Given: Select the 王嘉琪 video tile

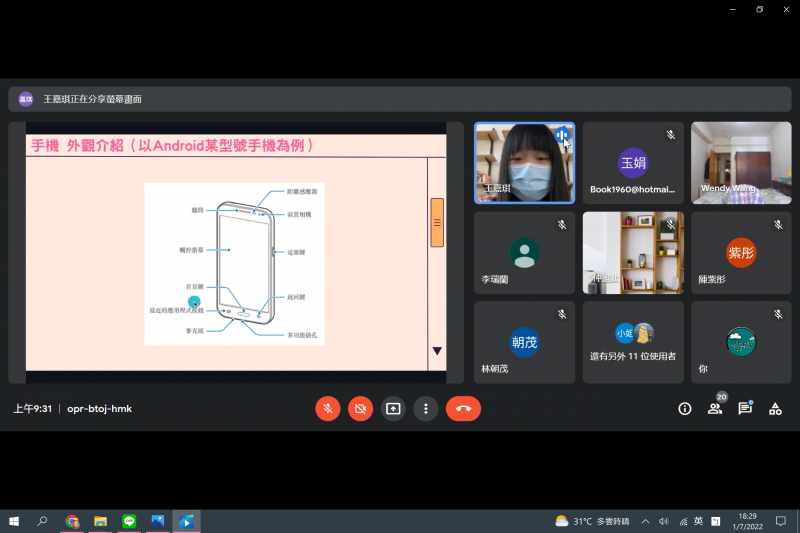Looking at the screenshot, I should (x=524, y=163).
